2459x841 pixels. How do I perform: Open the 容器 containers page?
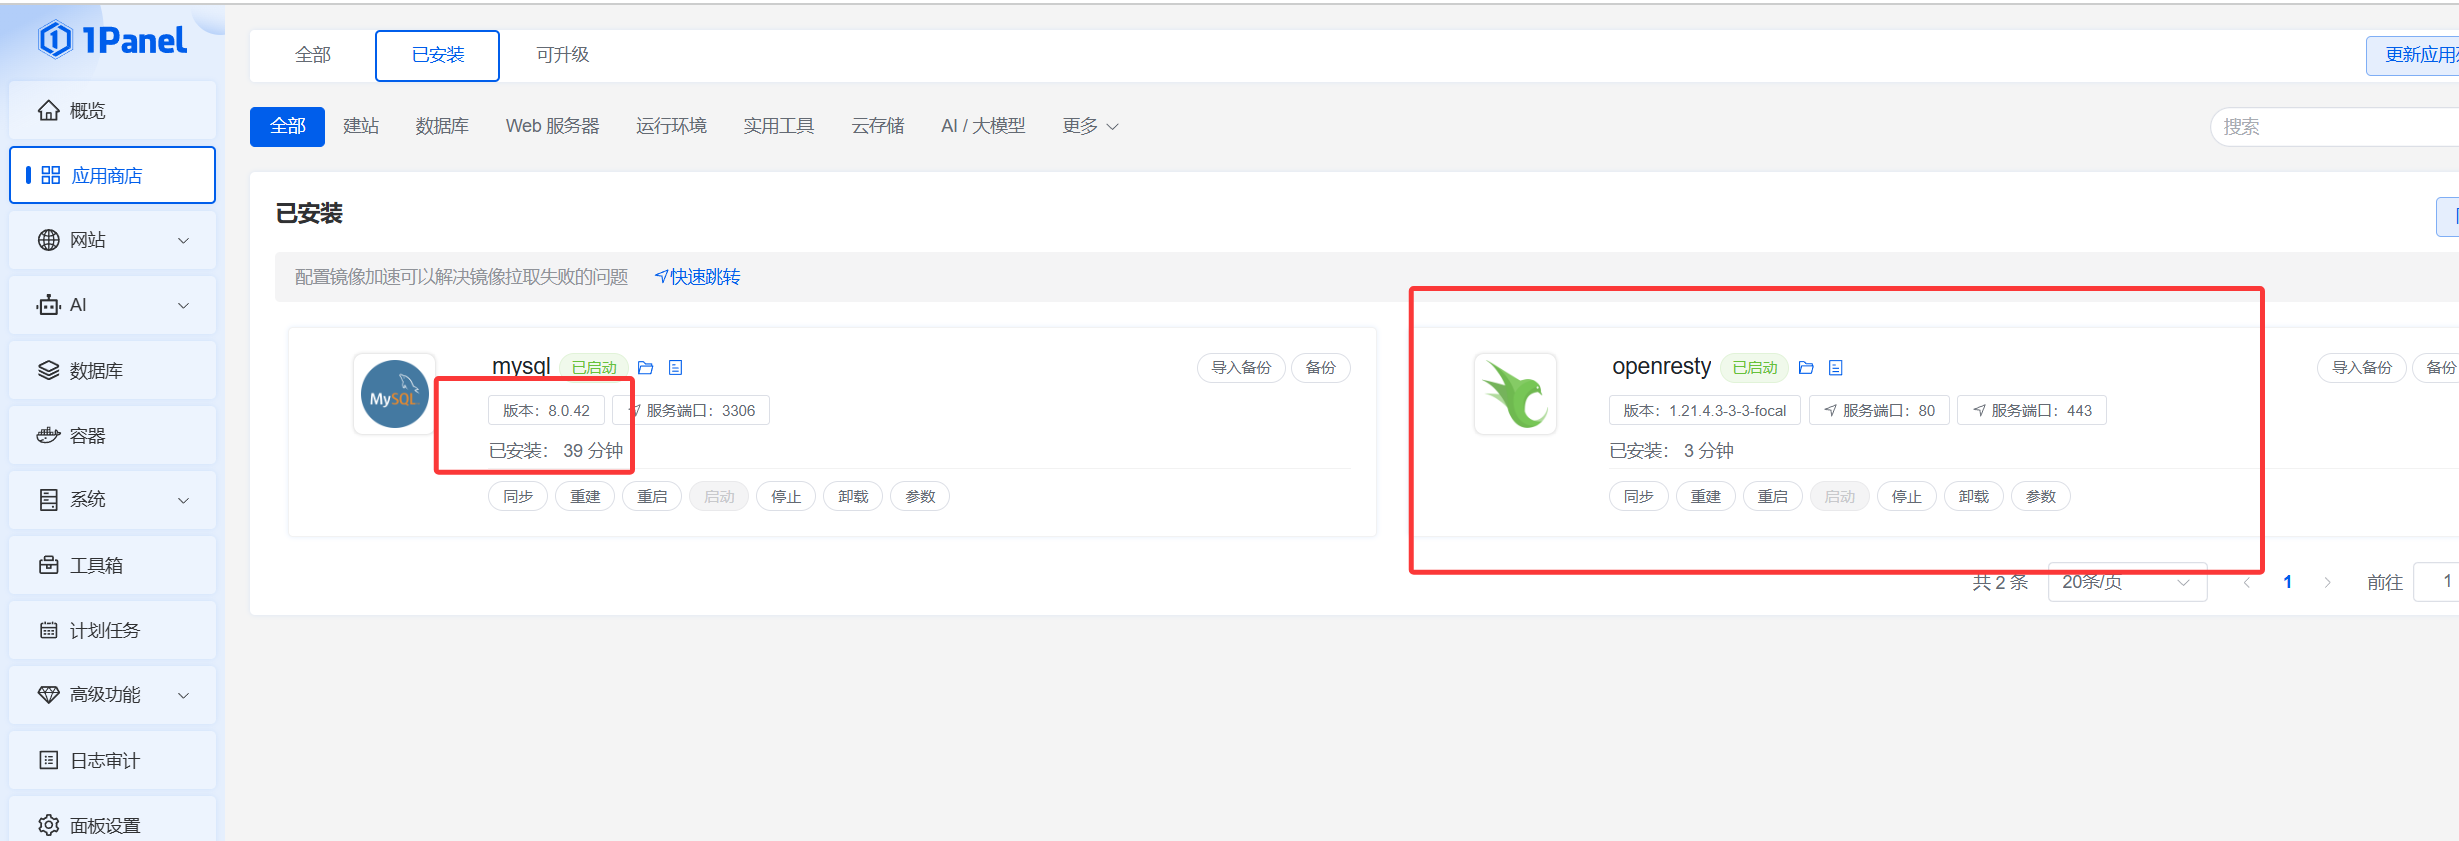(x=112, y=435)
